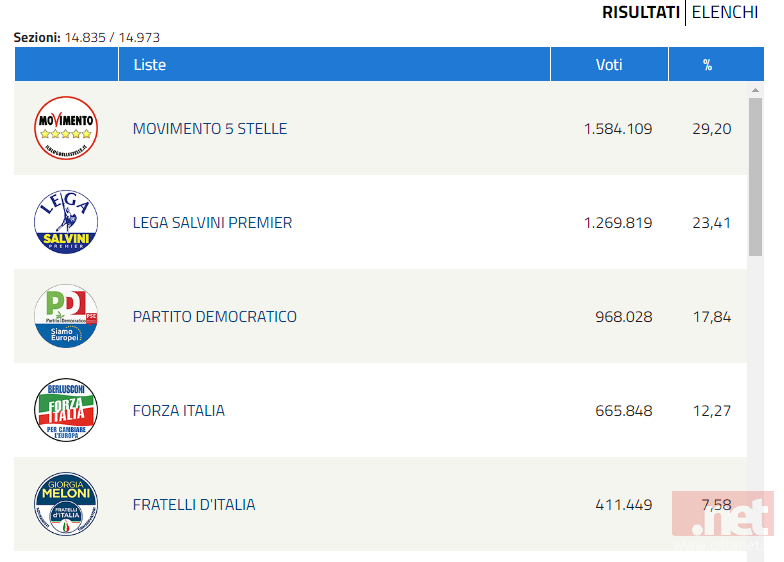The width and height of the screenshot is (784, 562).
Task: Click the Movimento 5 Stelle party logo
Action: (66, 128)
